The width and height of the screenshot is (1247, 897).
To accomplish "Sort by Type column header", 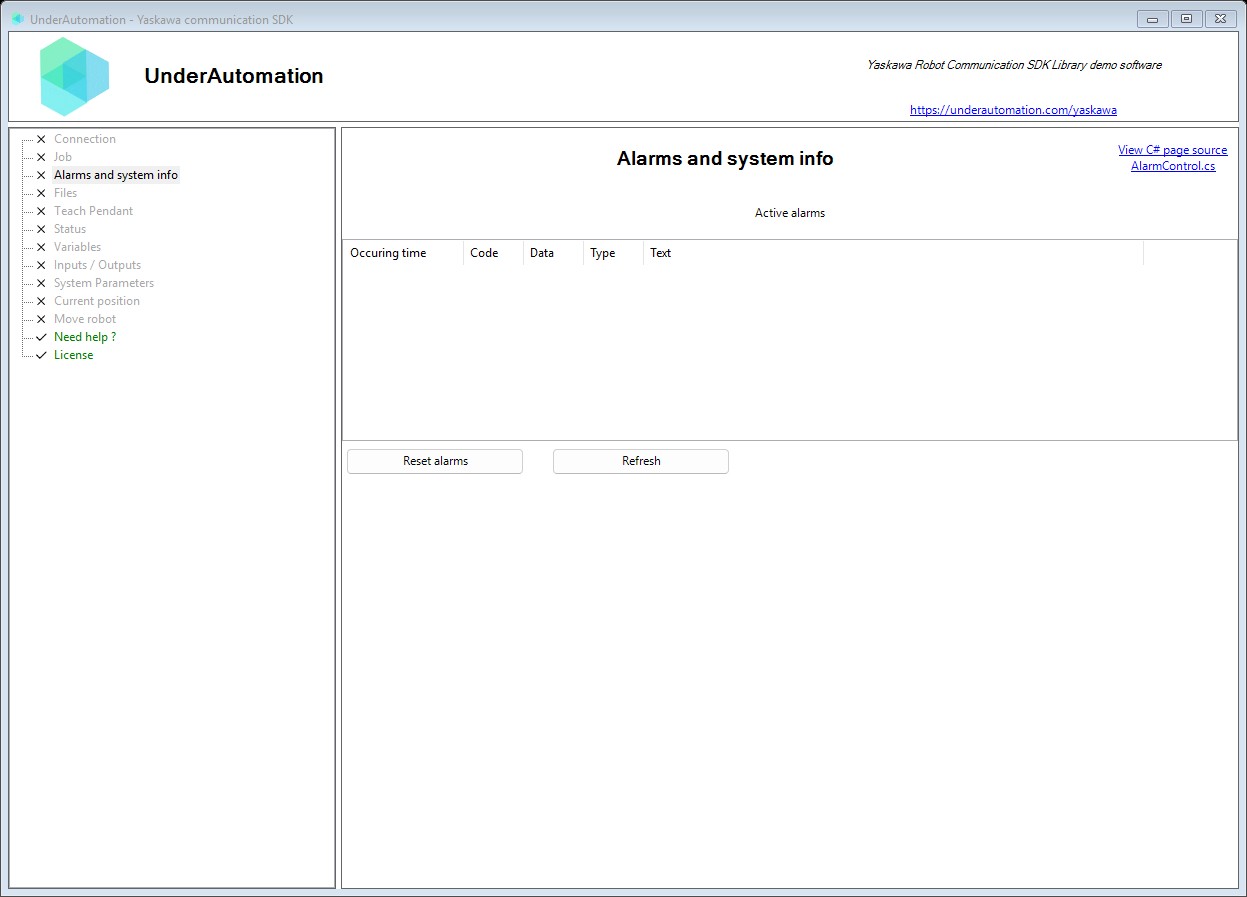I will click(613, 253).
